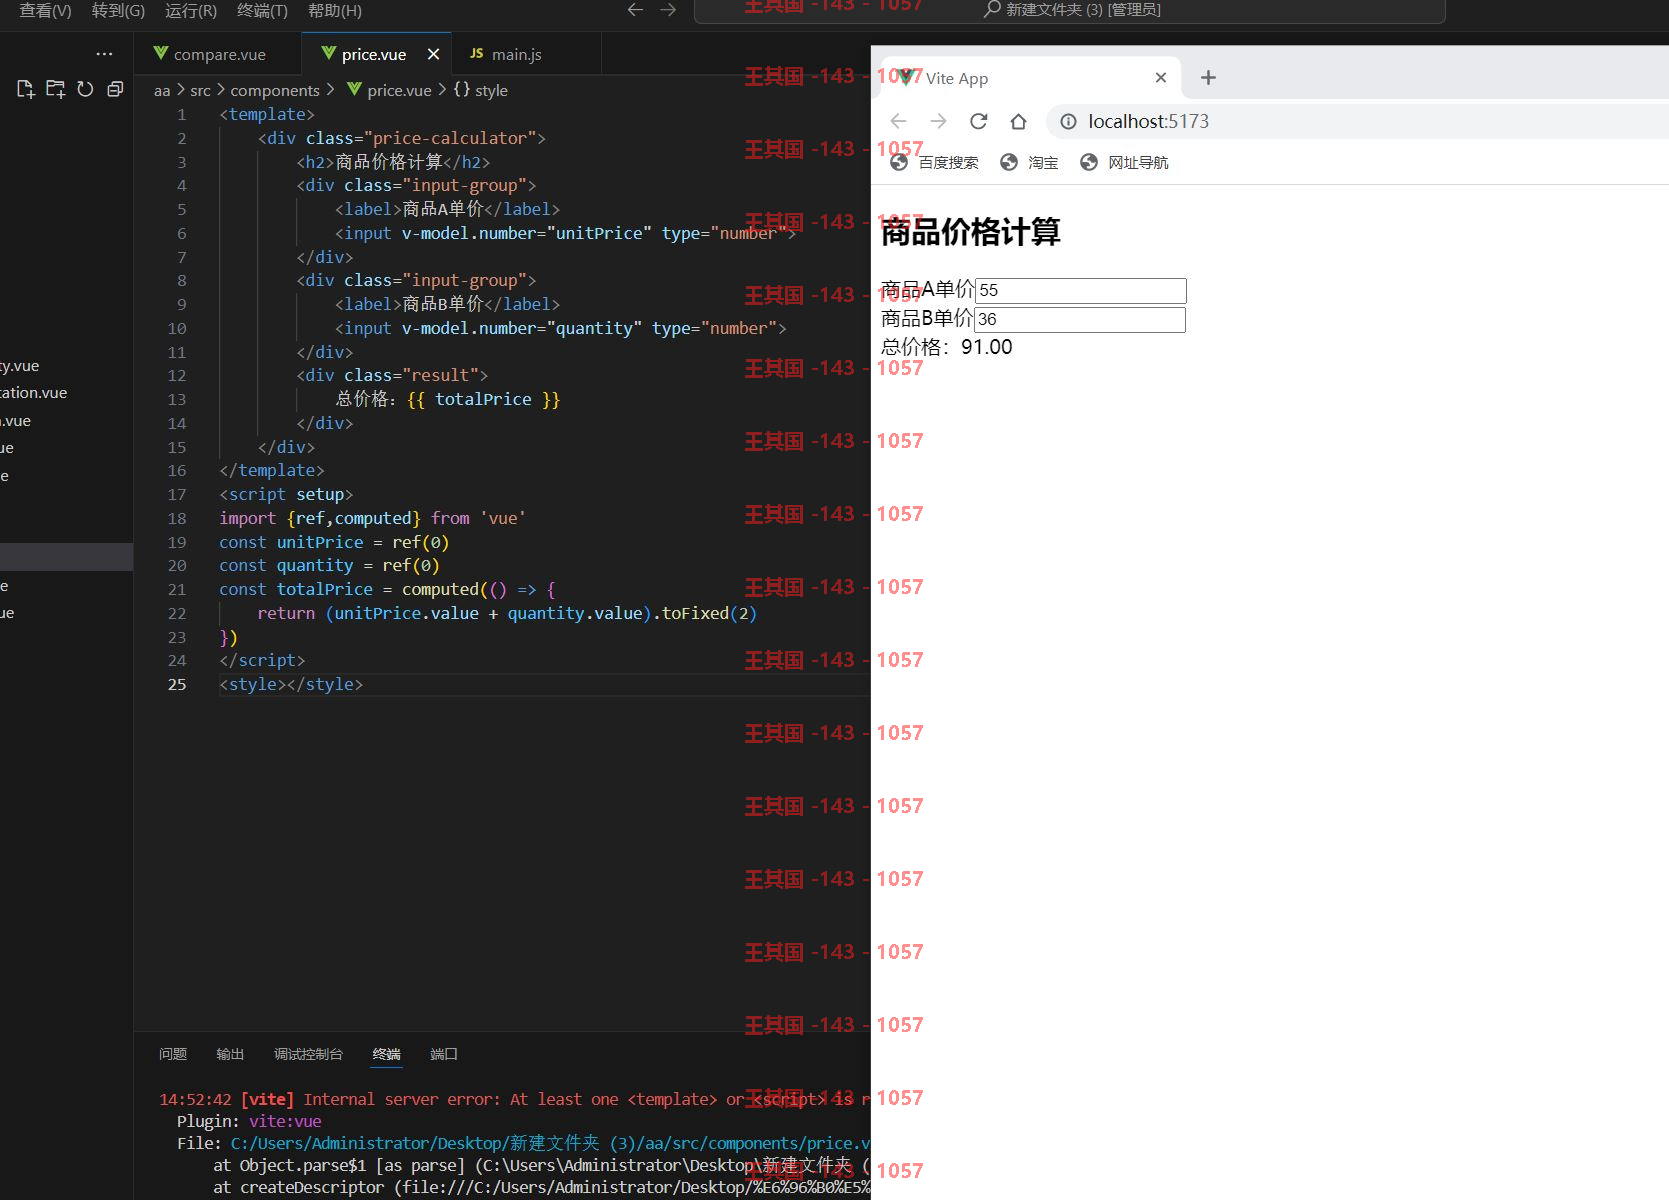
Task: Go forward in VS Code navigation history
Action: click(669, 10)
